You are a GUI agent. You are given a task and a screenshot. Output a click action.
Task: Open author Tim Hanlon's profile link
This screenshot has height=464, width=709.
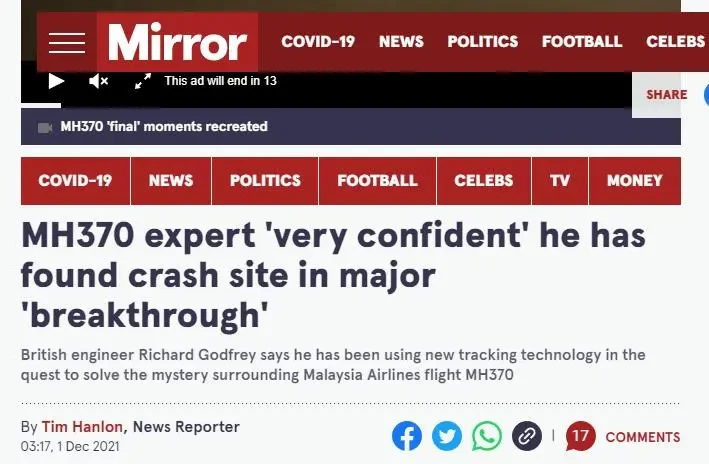[82, 426]
